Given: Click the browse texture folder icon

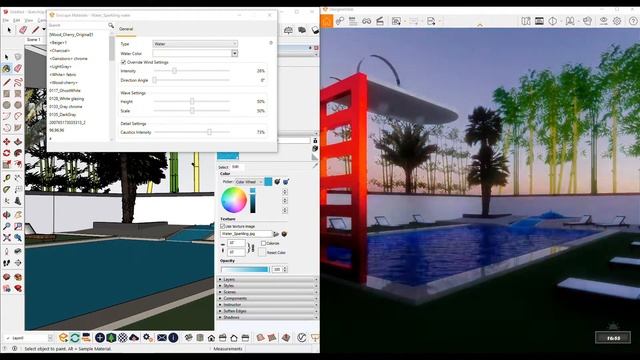Looking at the screenshot, I should pyautogui.click(x=276, y=234).
